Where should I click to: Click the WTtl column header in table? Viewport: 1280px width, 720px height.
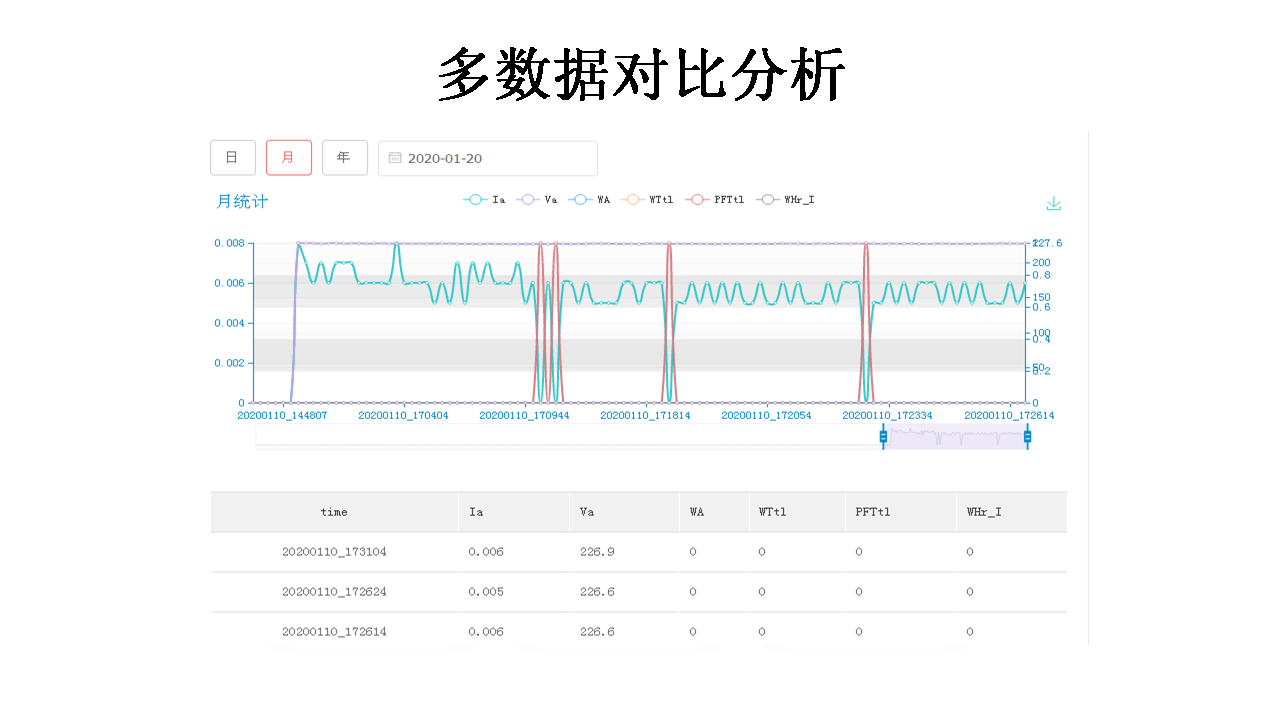(797, 512)
